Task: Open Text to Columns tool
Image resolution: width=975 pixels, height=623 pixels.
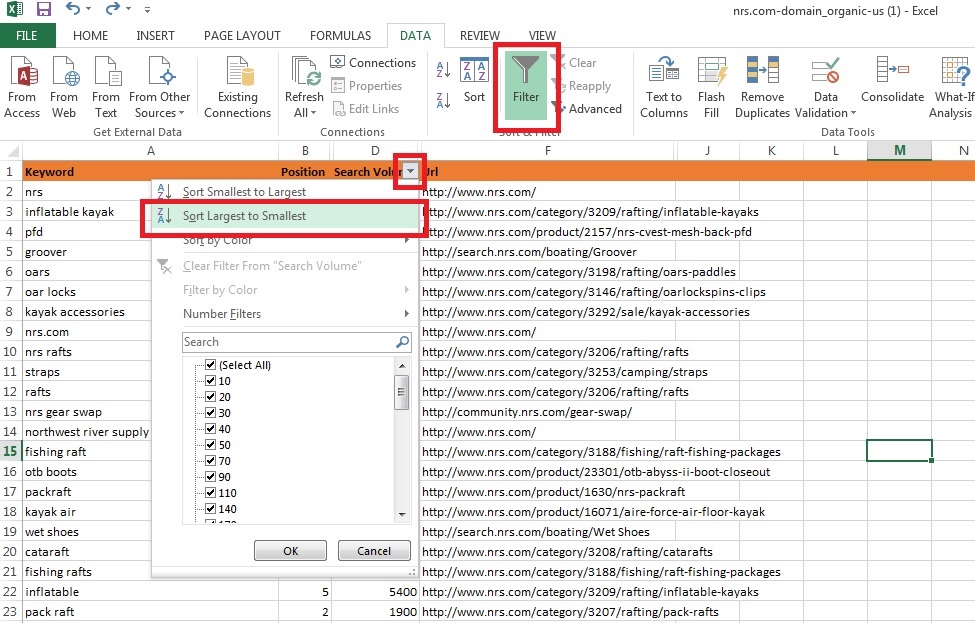Action: tap(663, 72)
